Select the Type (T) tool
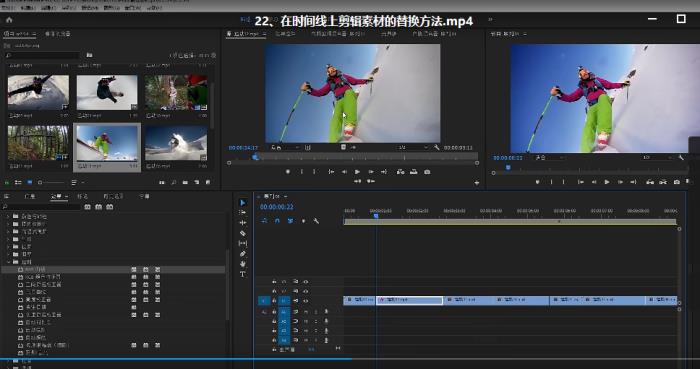Screen dimensions: 700x369 point(242,274)
